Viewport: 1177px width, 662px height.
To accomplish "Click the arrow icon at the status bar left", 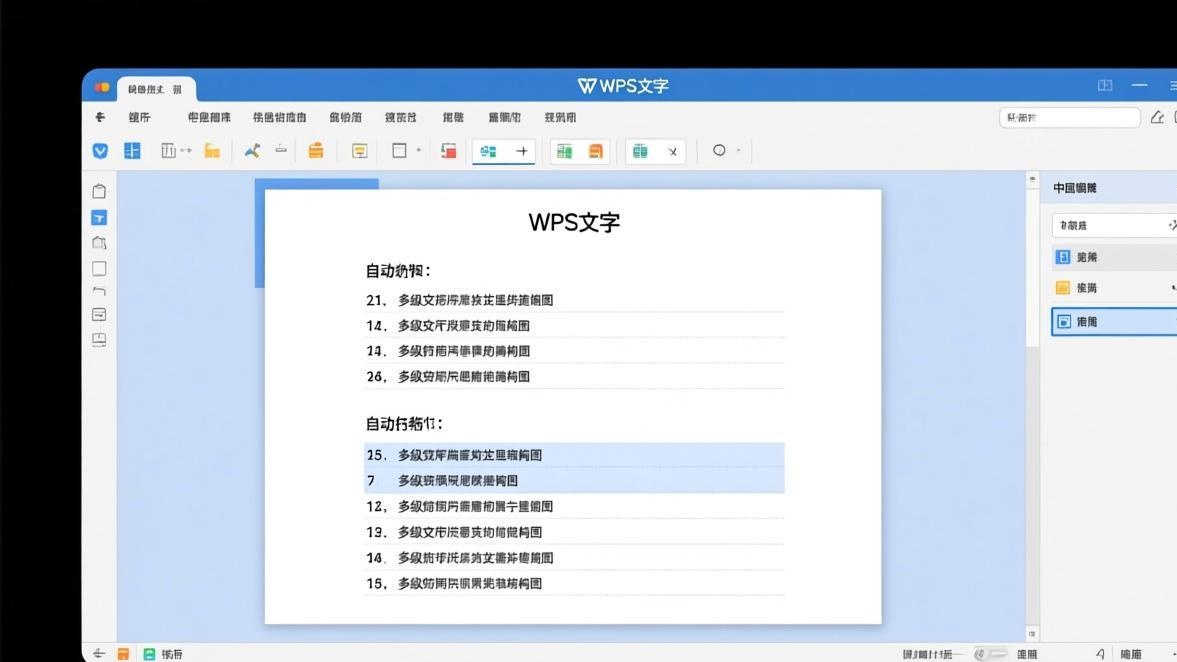I will tap(99, 654).
